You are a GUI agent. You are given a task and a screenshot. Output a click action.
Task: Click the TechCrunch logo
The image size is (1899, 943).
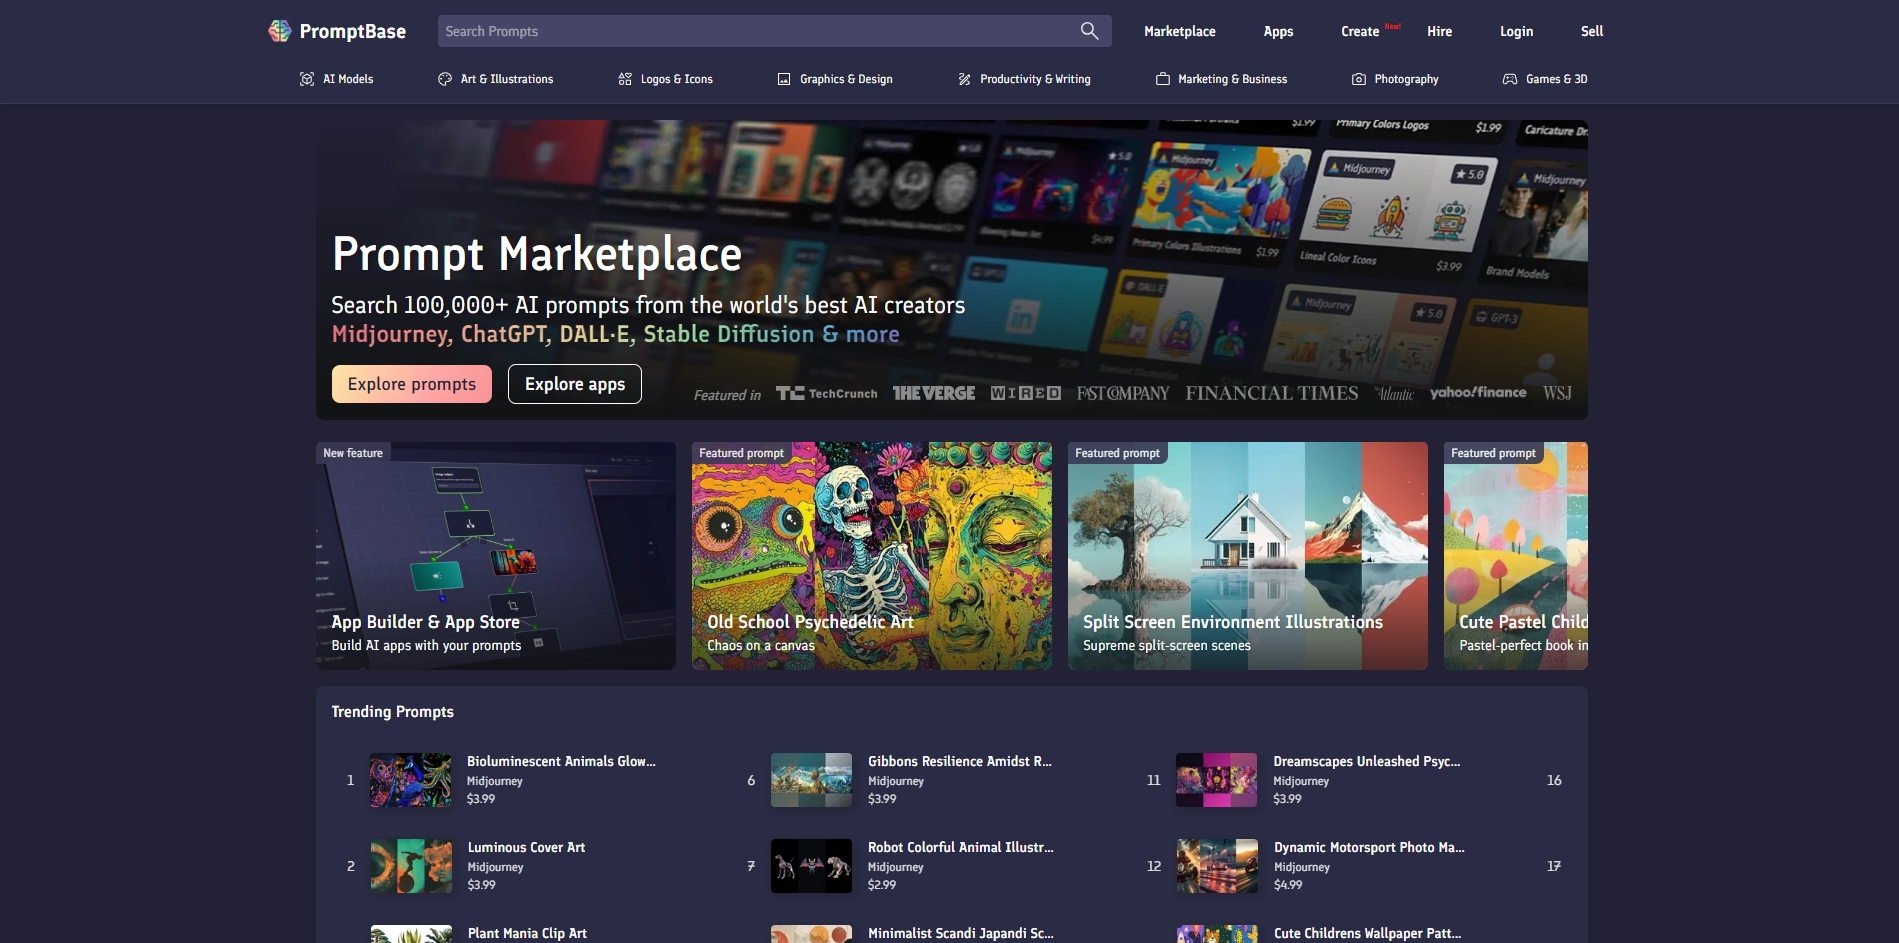coord(827,394)
